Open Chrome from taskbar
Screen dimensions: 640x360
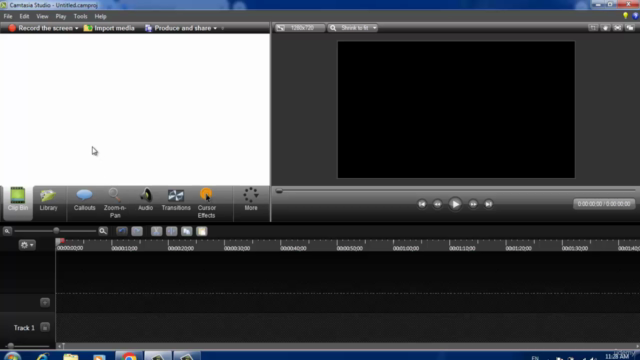(129, 356)
